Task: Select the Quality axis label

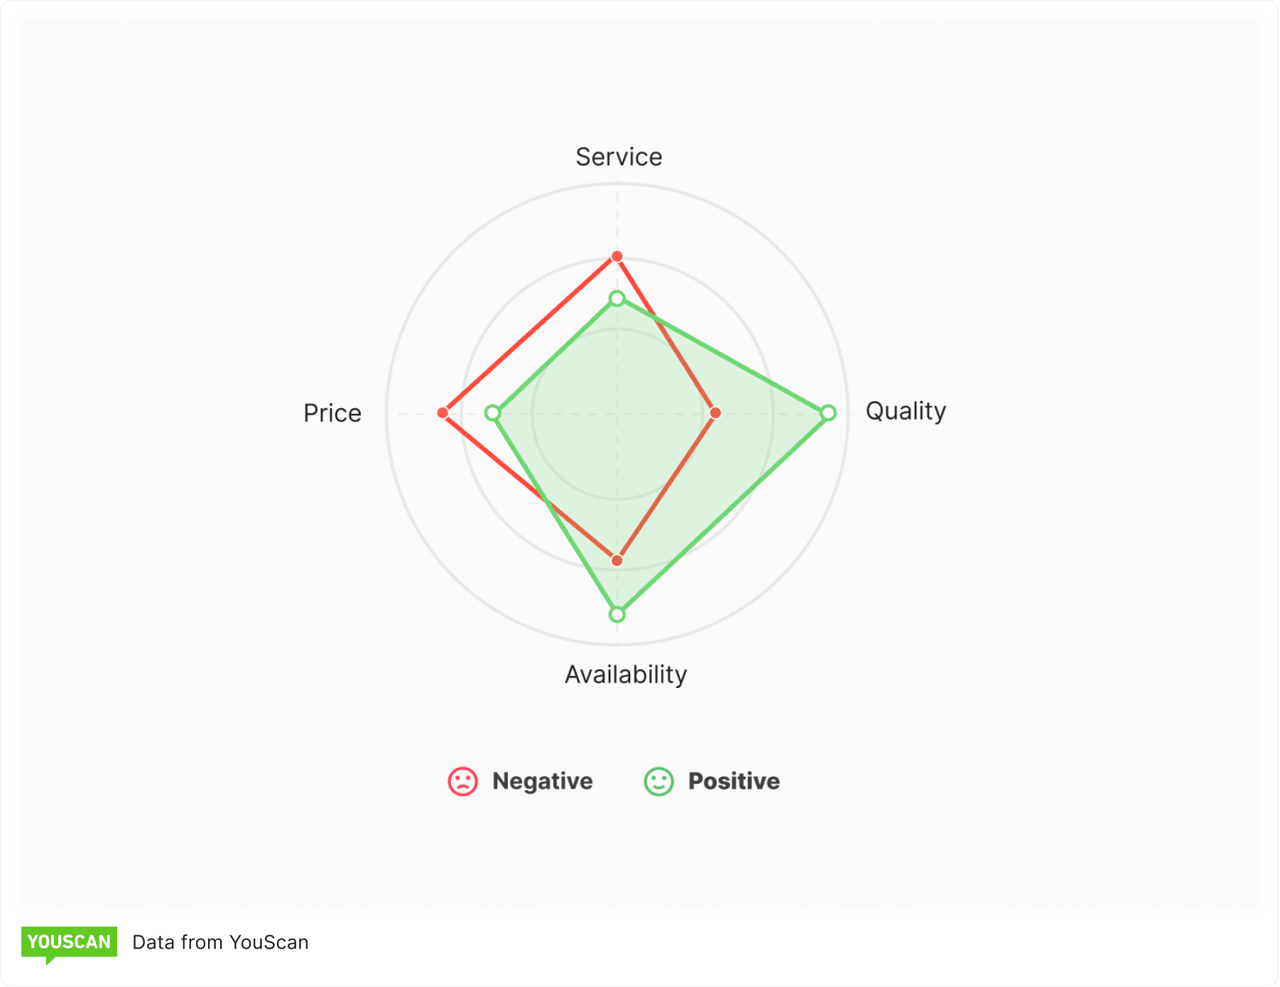Action: [x=905, y=411]
